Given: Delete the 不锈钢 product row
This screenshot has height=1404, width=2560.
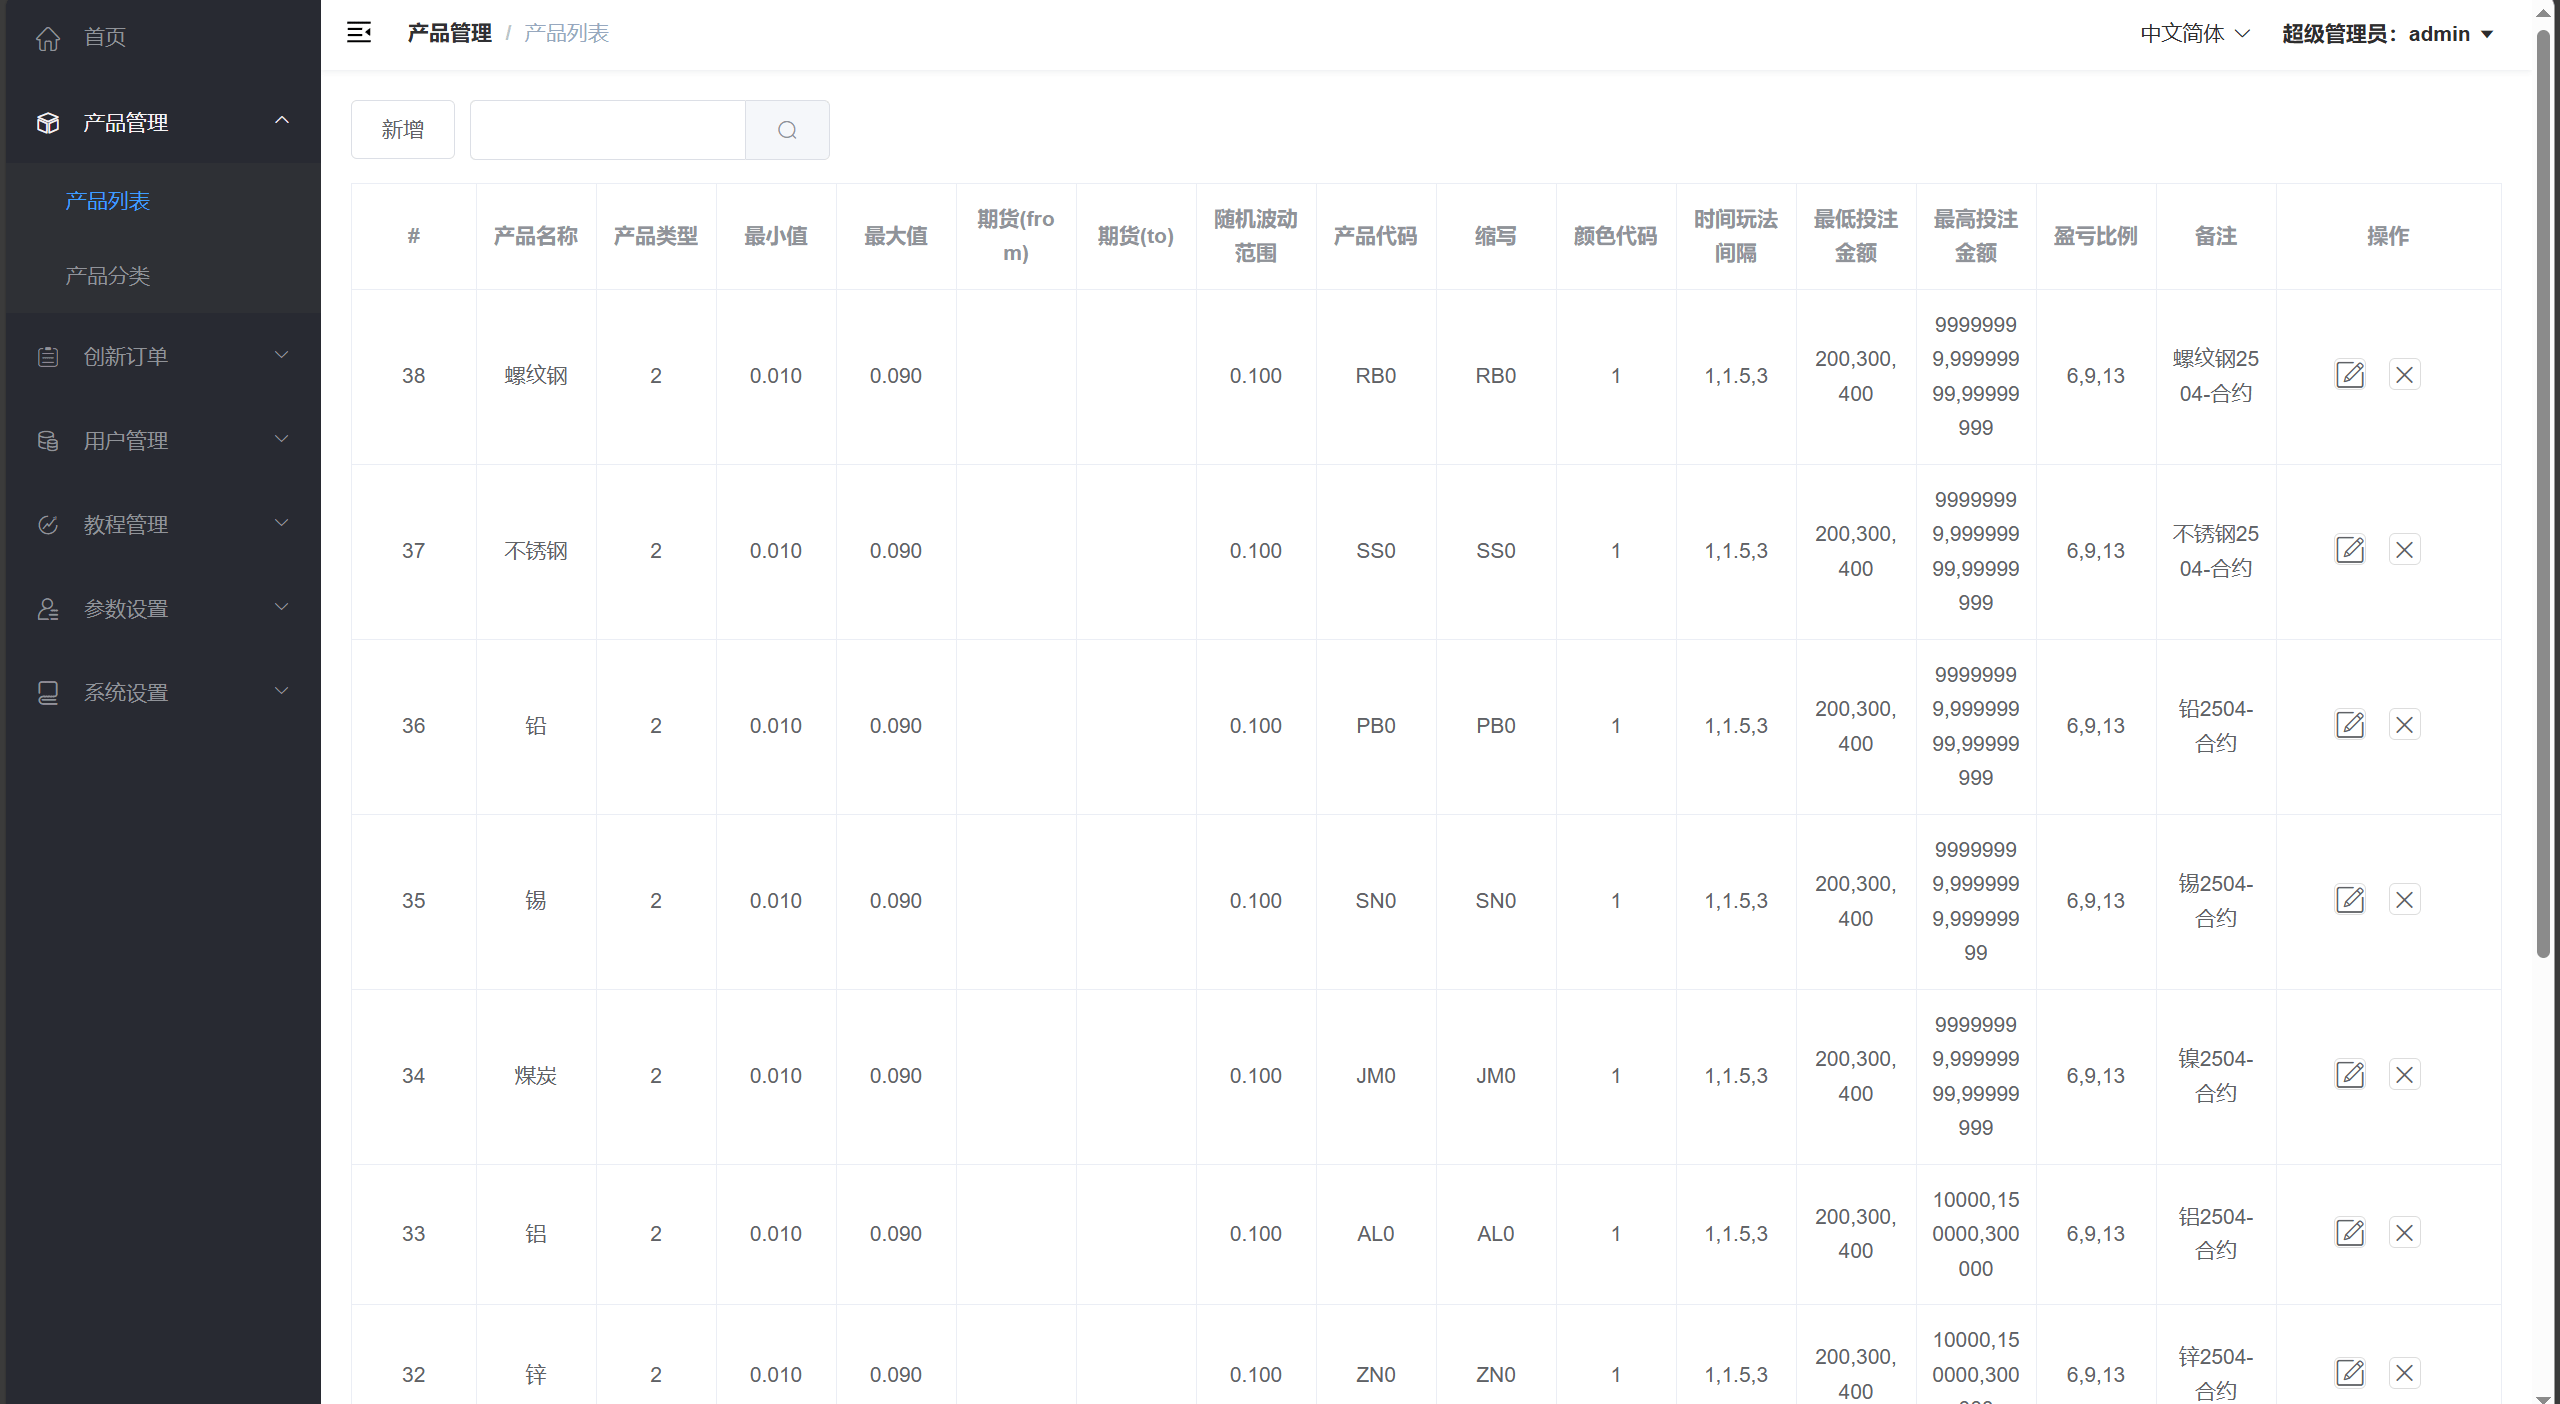Looking at the screenshot, I should pos(2404,550).
